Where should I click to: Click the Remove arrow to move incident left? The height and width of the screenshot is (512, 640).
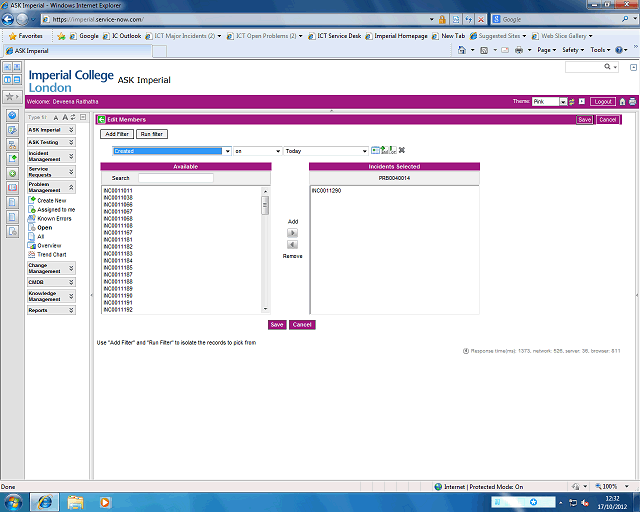(x=292, y=245)
